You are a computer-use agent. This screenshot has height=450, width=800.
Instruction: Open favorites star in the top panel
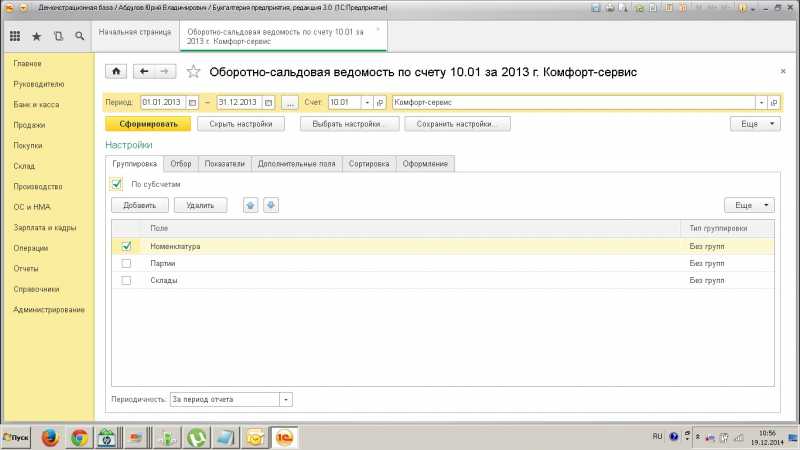pyautogui.click(x=37, y=36)
